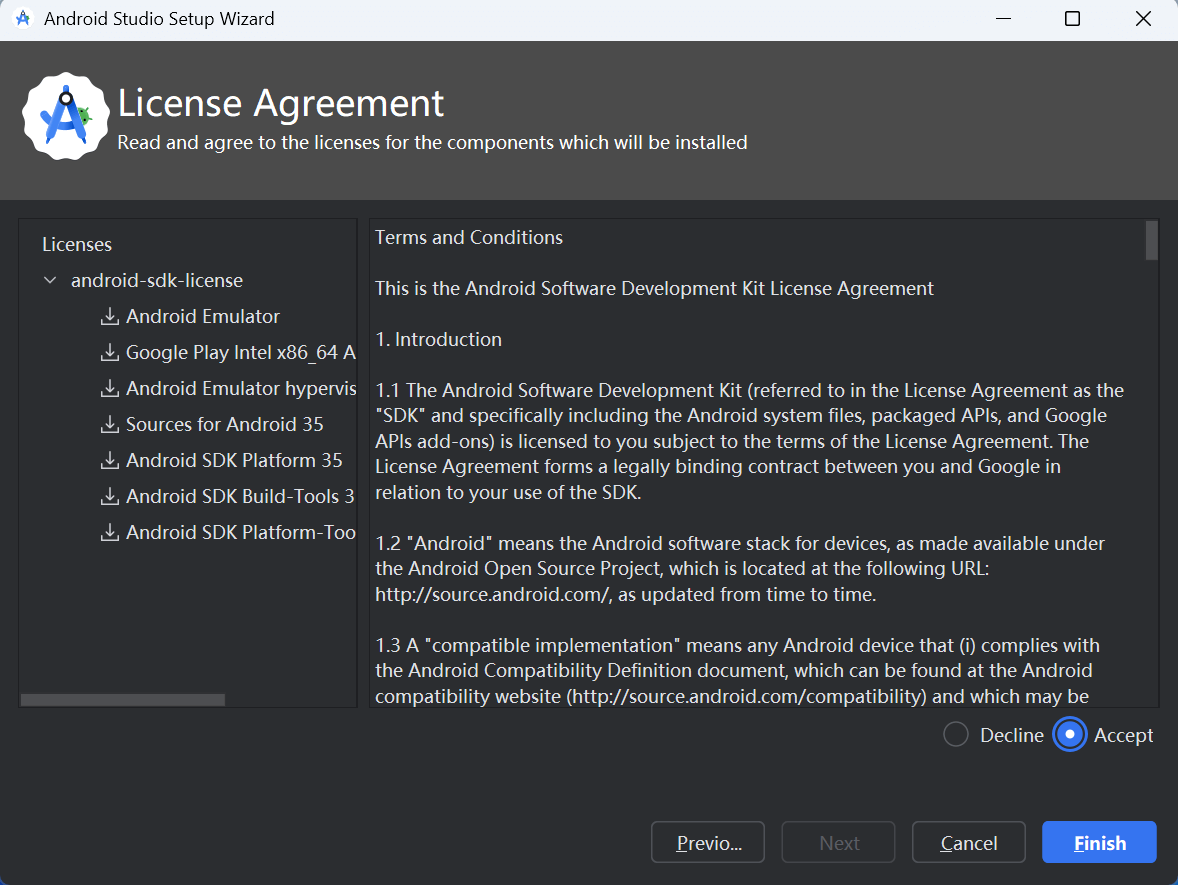Viewport: 1178px width, 885px height.
Task: Close the Setup Wizard window
Action: tap(1143, 19)
